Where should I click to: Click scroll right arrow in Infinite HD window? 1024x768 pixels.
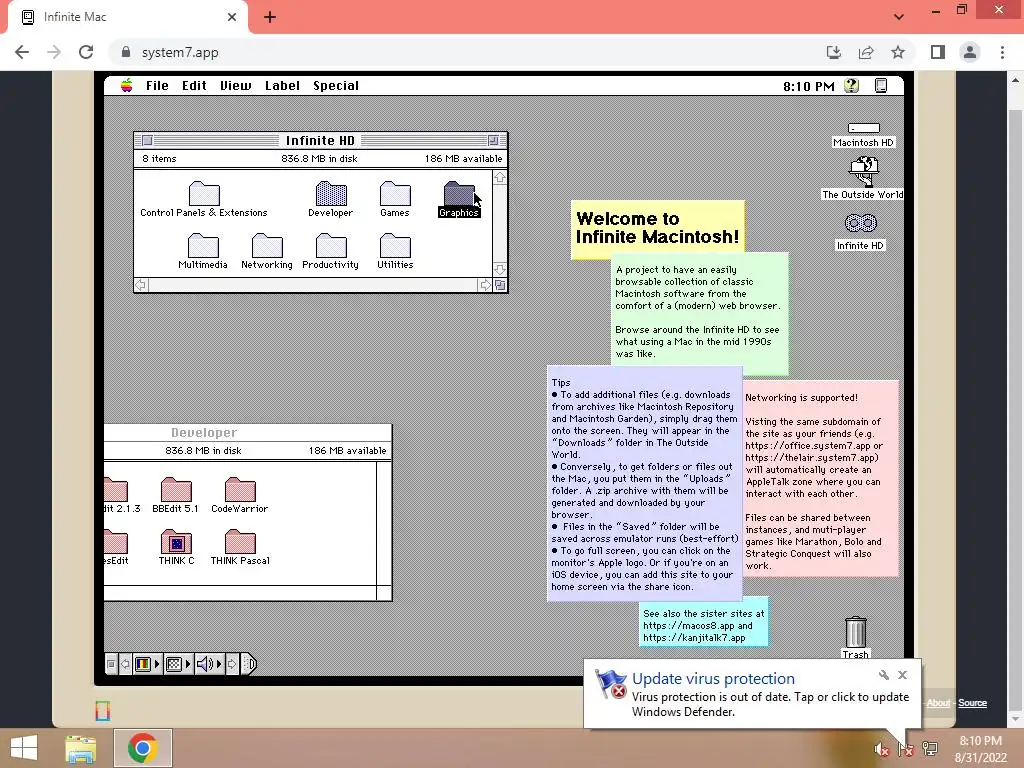(485, 285)
